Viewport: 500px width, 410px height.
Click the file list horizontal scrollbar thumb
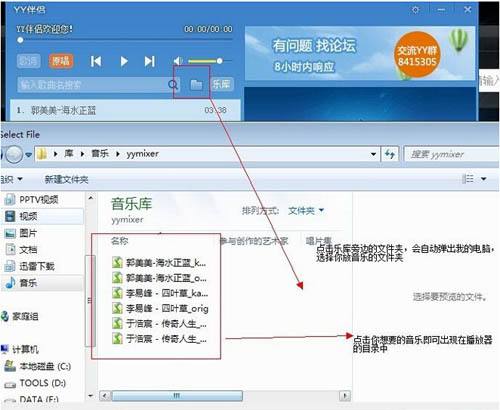[177, 396]
